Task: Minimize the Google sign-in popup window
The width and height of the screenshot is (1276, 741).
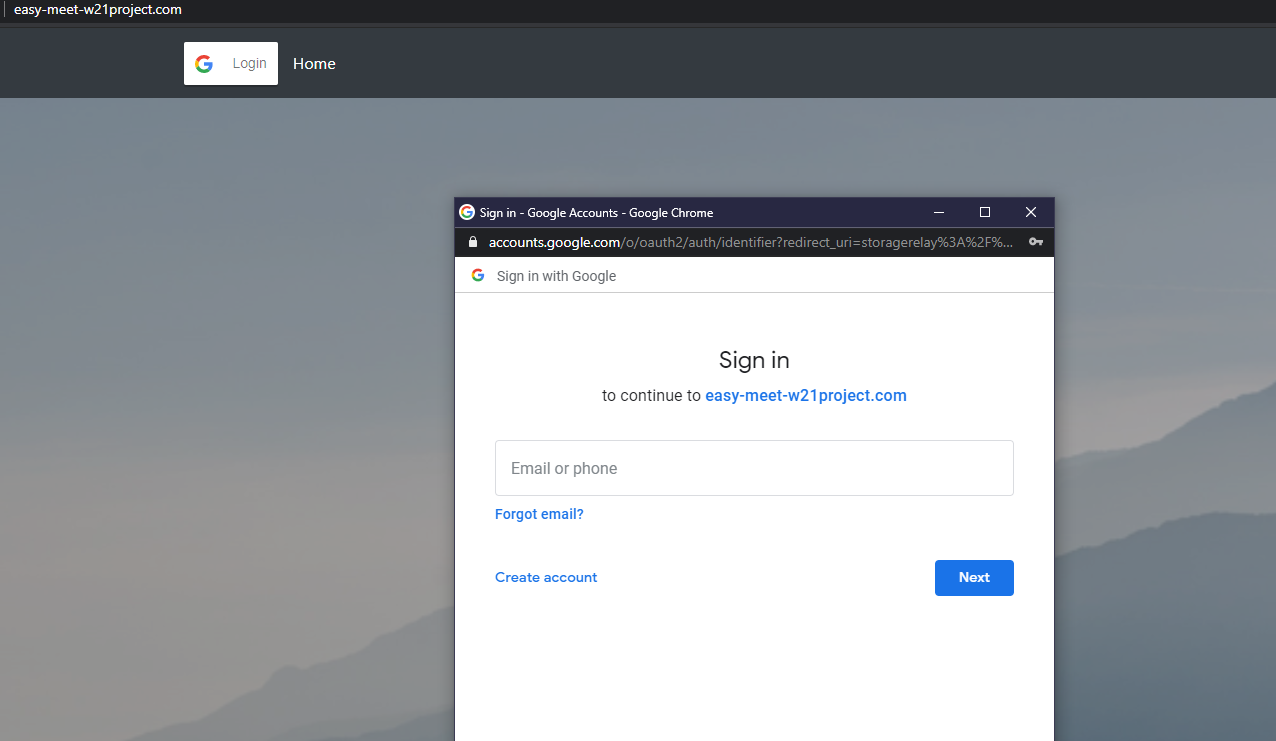Action: pos(938,212)
